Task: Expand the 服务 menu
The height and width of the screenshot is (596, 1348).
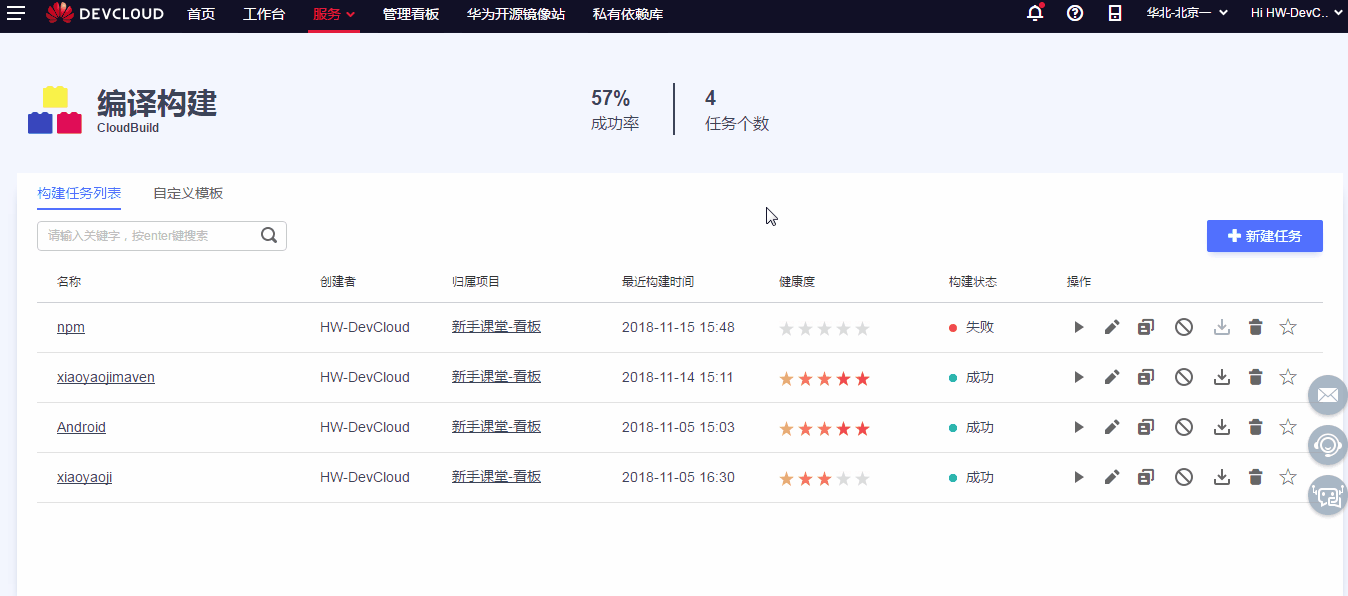Action: coord(333,15)
